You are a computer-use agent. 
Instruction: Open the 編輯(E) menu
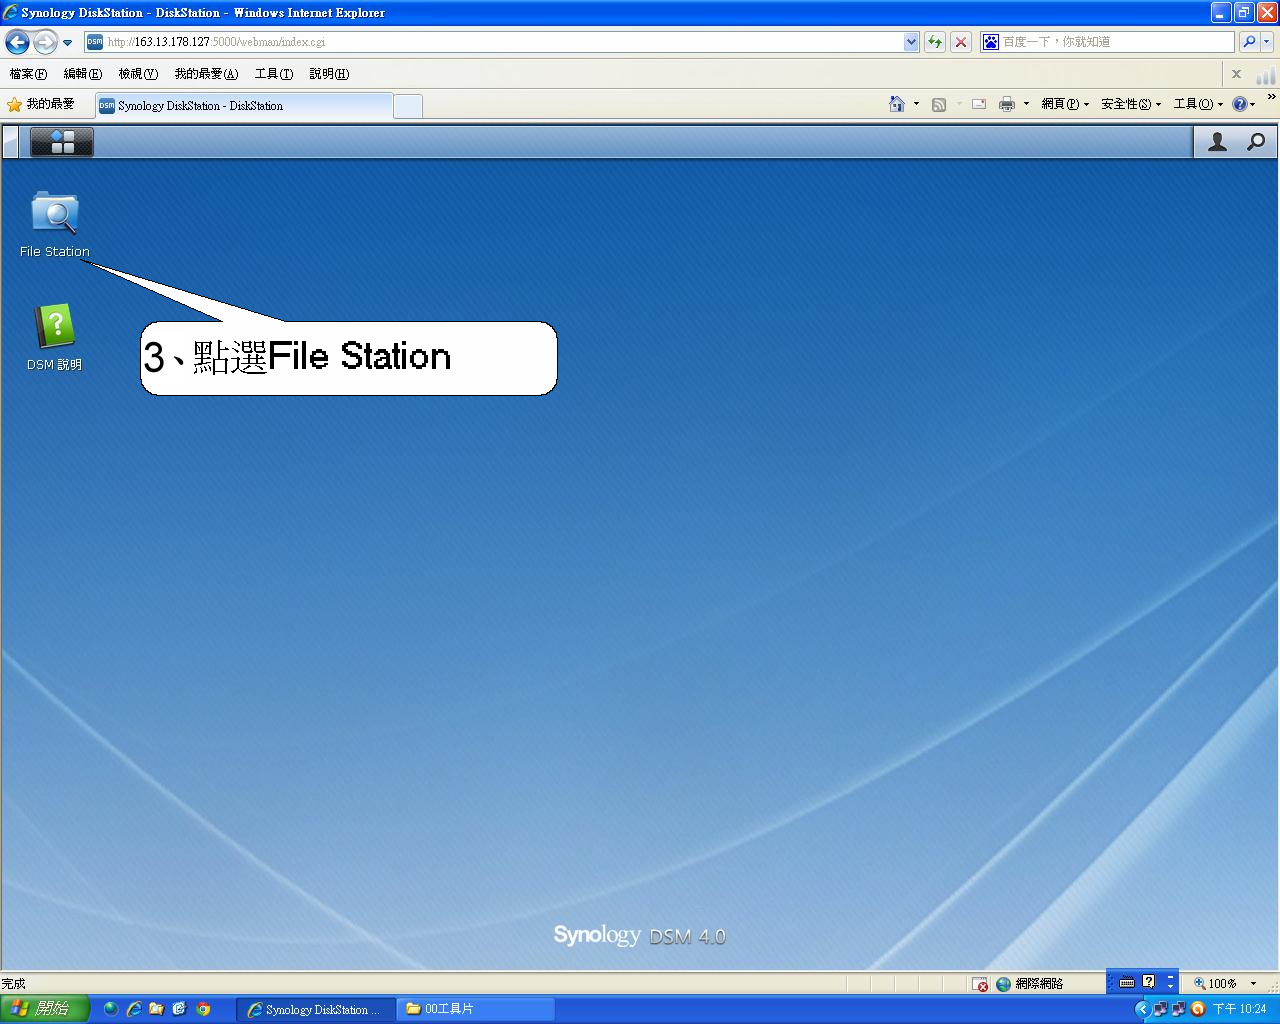tap(82, 74)
